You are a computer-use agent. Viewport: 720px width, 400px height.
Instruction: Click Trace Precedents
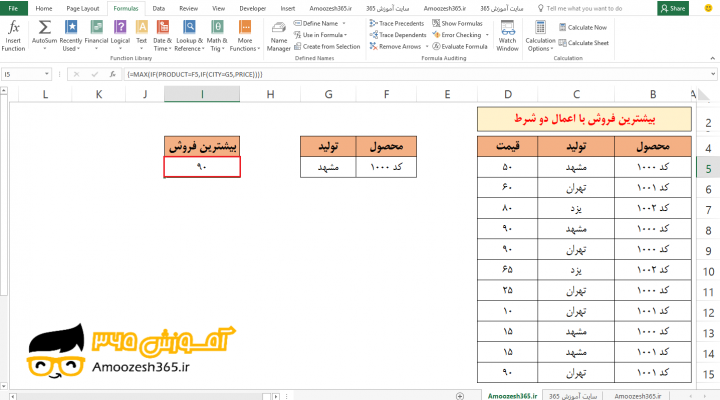pyautogui.click(x=397, y=23)
